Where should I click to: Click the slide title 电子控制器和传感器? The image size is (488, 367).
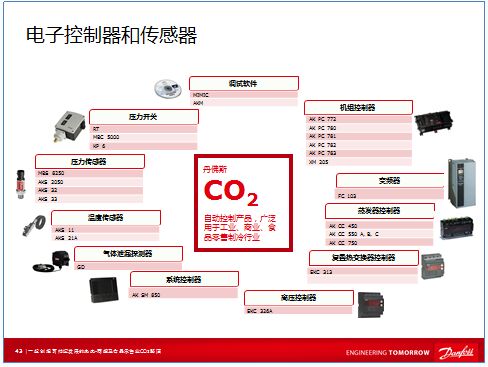(111, 35)
